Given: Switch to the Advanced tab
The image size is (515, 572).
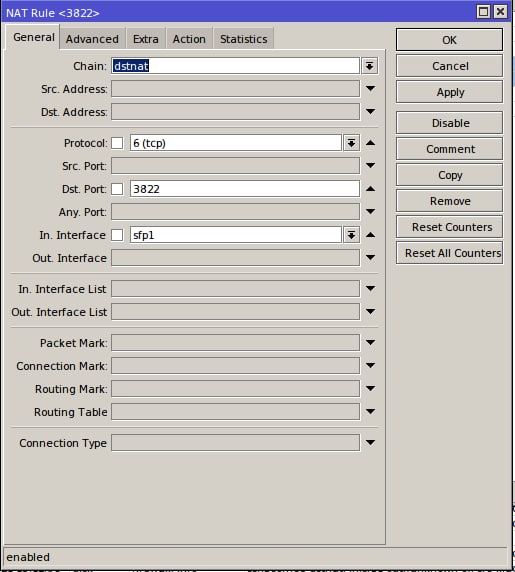Looking at the screenshot, I should (x=92, y=39).
